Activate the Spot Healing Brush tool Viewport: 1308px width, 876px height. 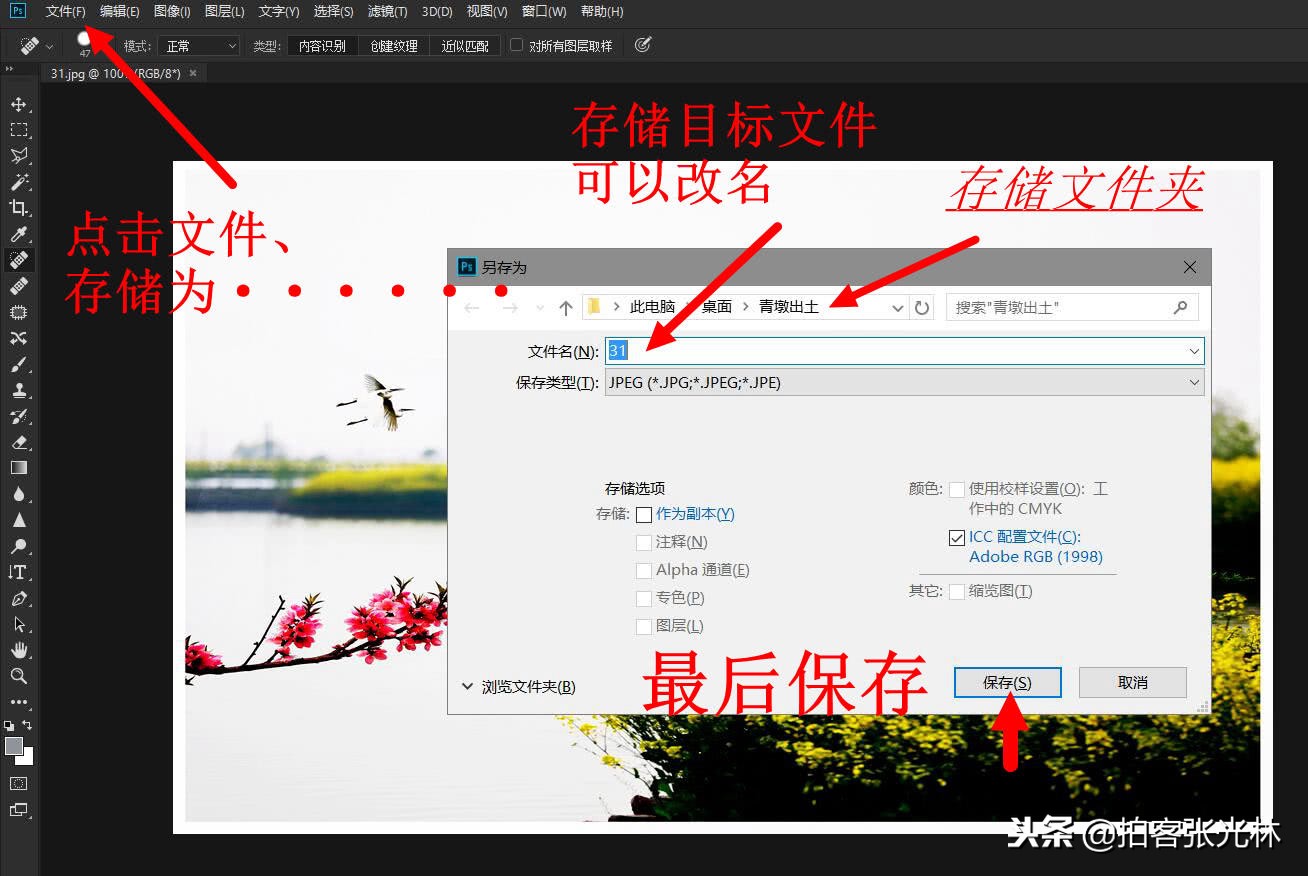click(20, 260)
